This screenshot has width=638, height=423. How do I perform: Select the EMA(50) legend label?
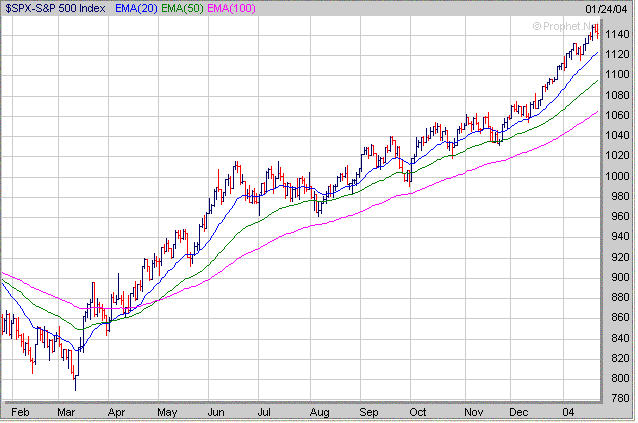click(x=182, y=9)
